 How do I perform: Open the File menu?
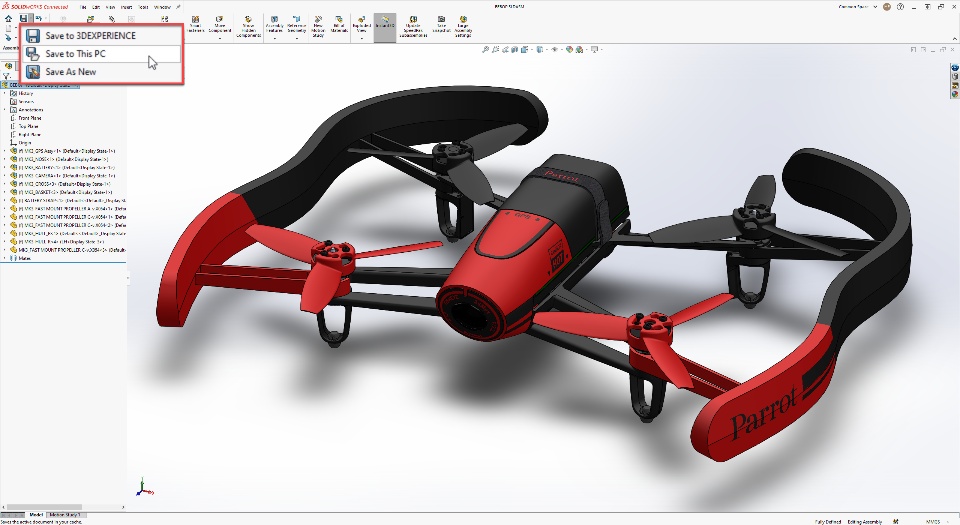coord(83,7)
